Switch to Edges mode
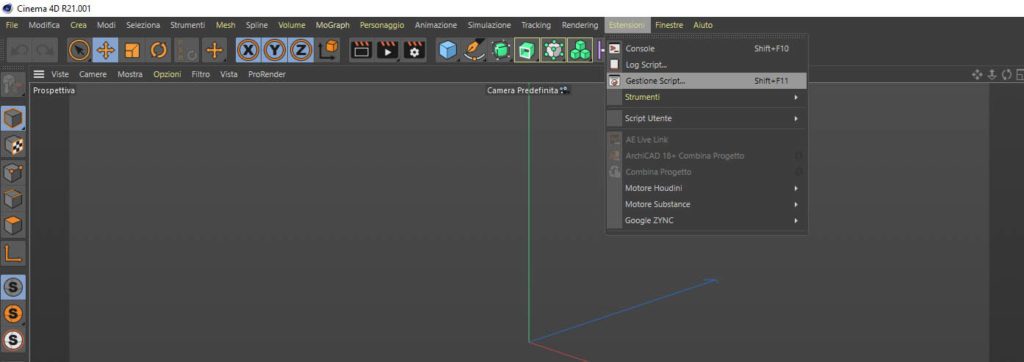Image resolution: width=1024 pixels, height=362 pixels. pyautogui.click(x=14, y=199)
